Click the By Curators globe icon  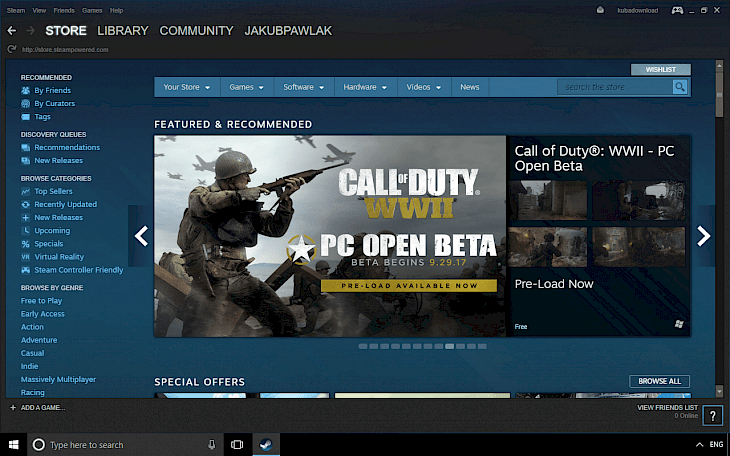pos(26,103)
